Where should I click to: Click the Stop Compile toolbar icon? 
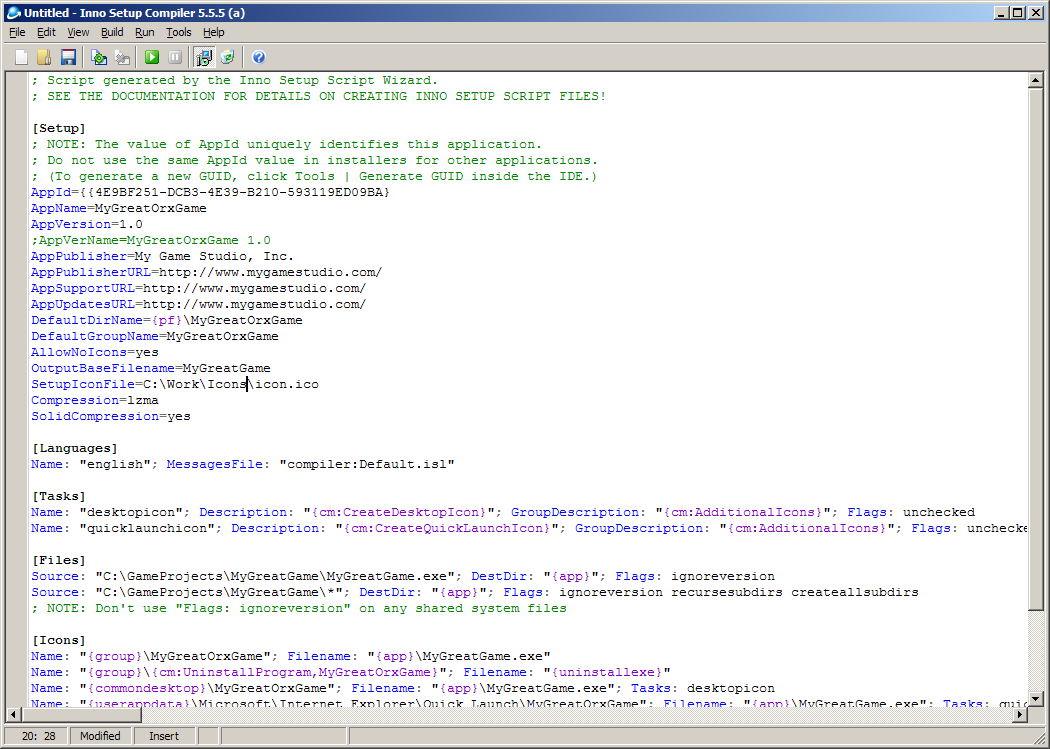click(x=123, y=58)
